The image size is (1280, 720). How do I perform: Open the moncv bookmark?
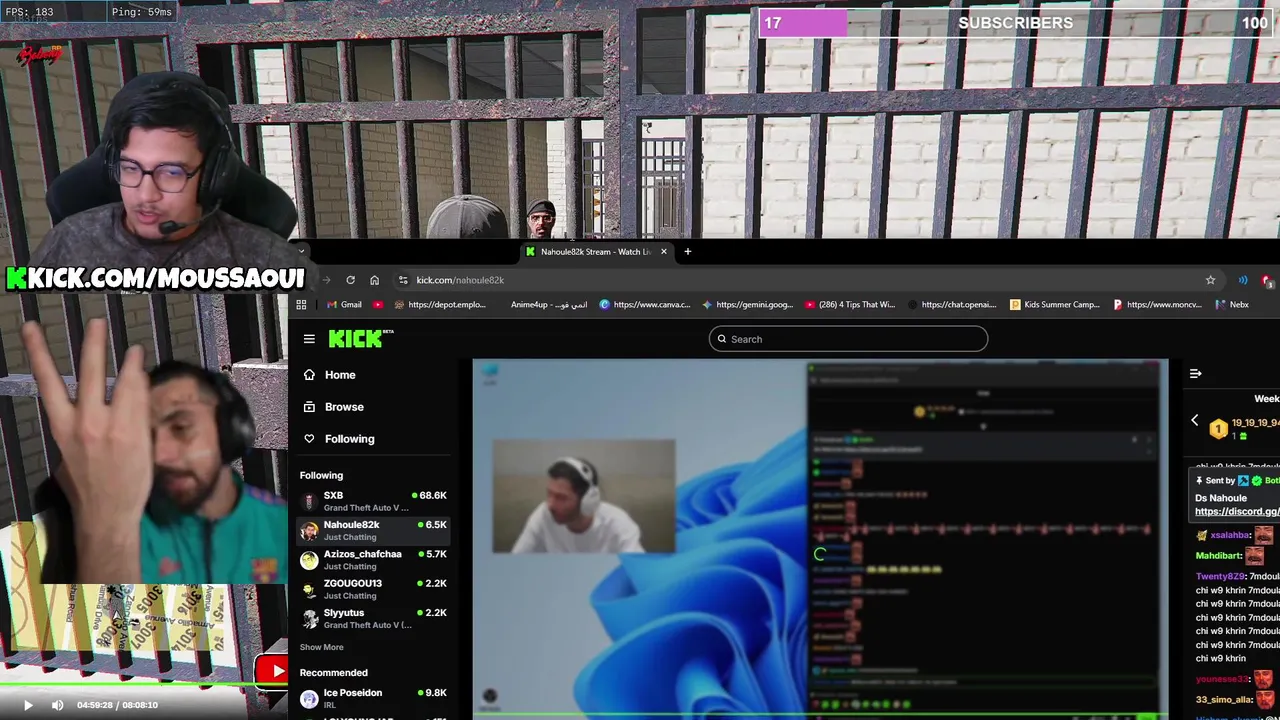click(x=1158, y=305)
